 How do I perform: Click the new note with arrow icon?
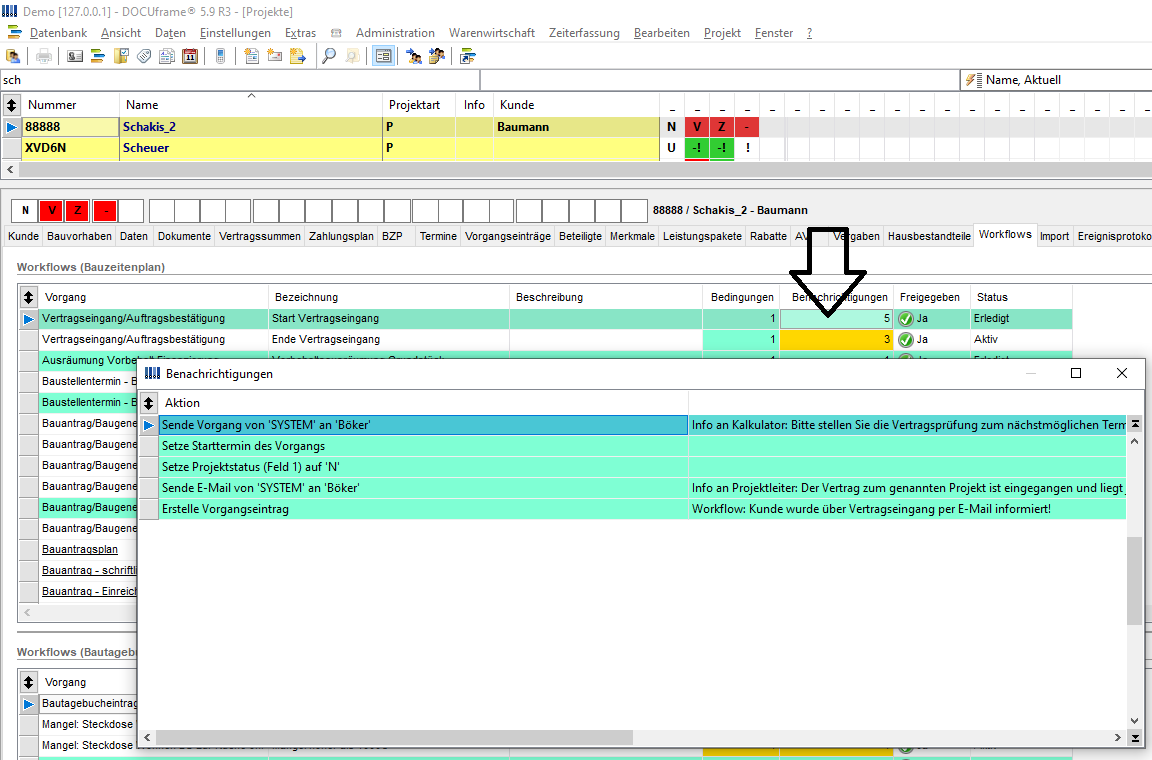pyautogui.click(x=298, y=56)
